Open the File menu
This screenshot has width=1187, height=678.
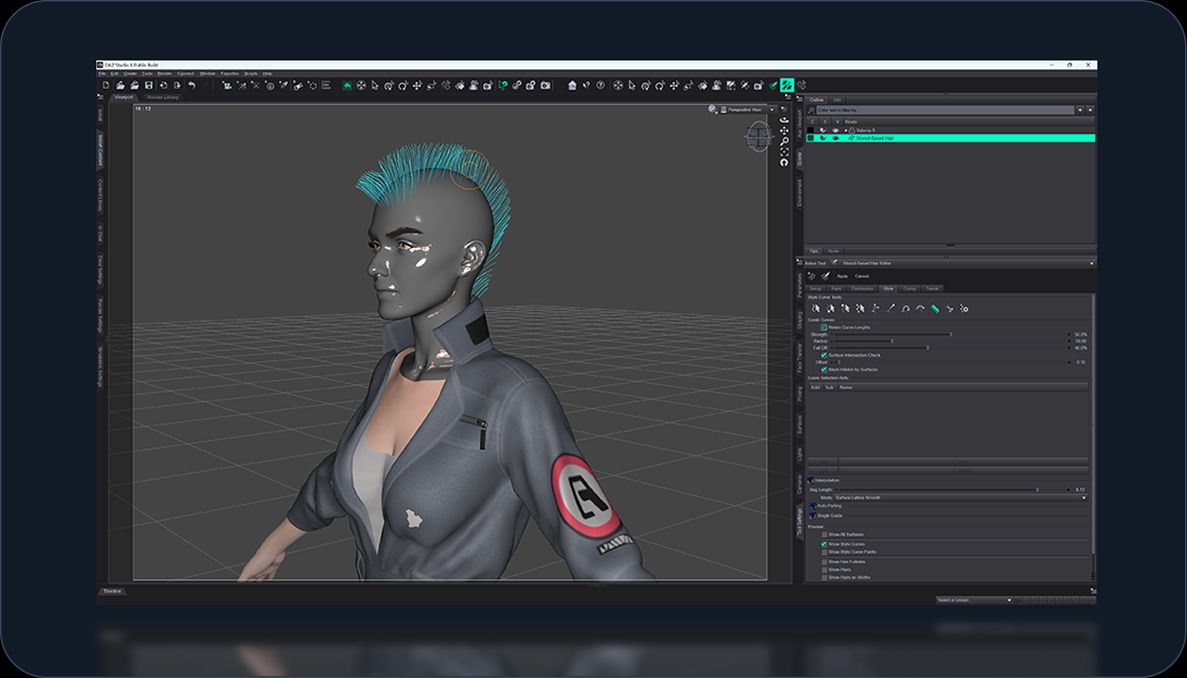point(102,73)
